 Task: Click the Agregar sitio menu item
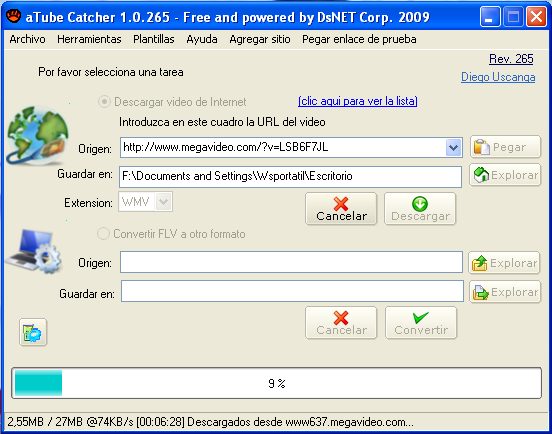[x=260, y=39]
